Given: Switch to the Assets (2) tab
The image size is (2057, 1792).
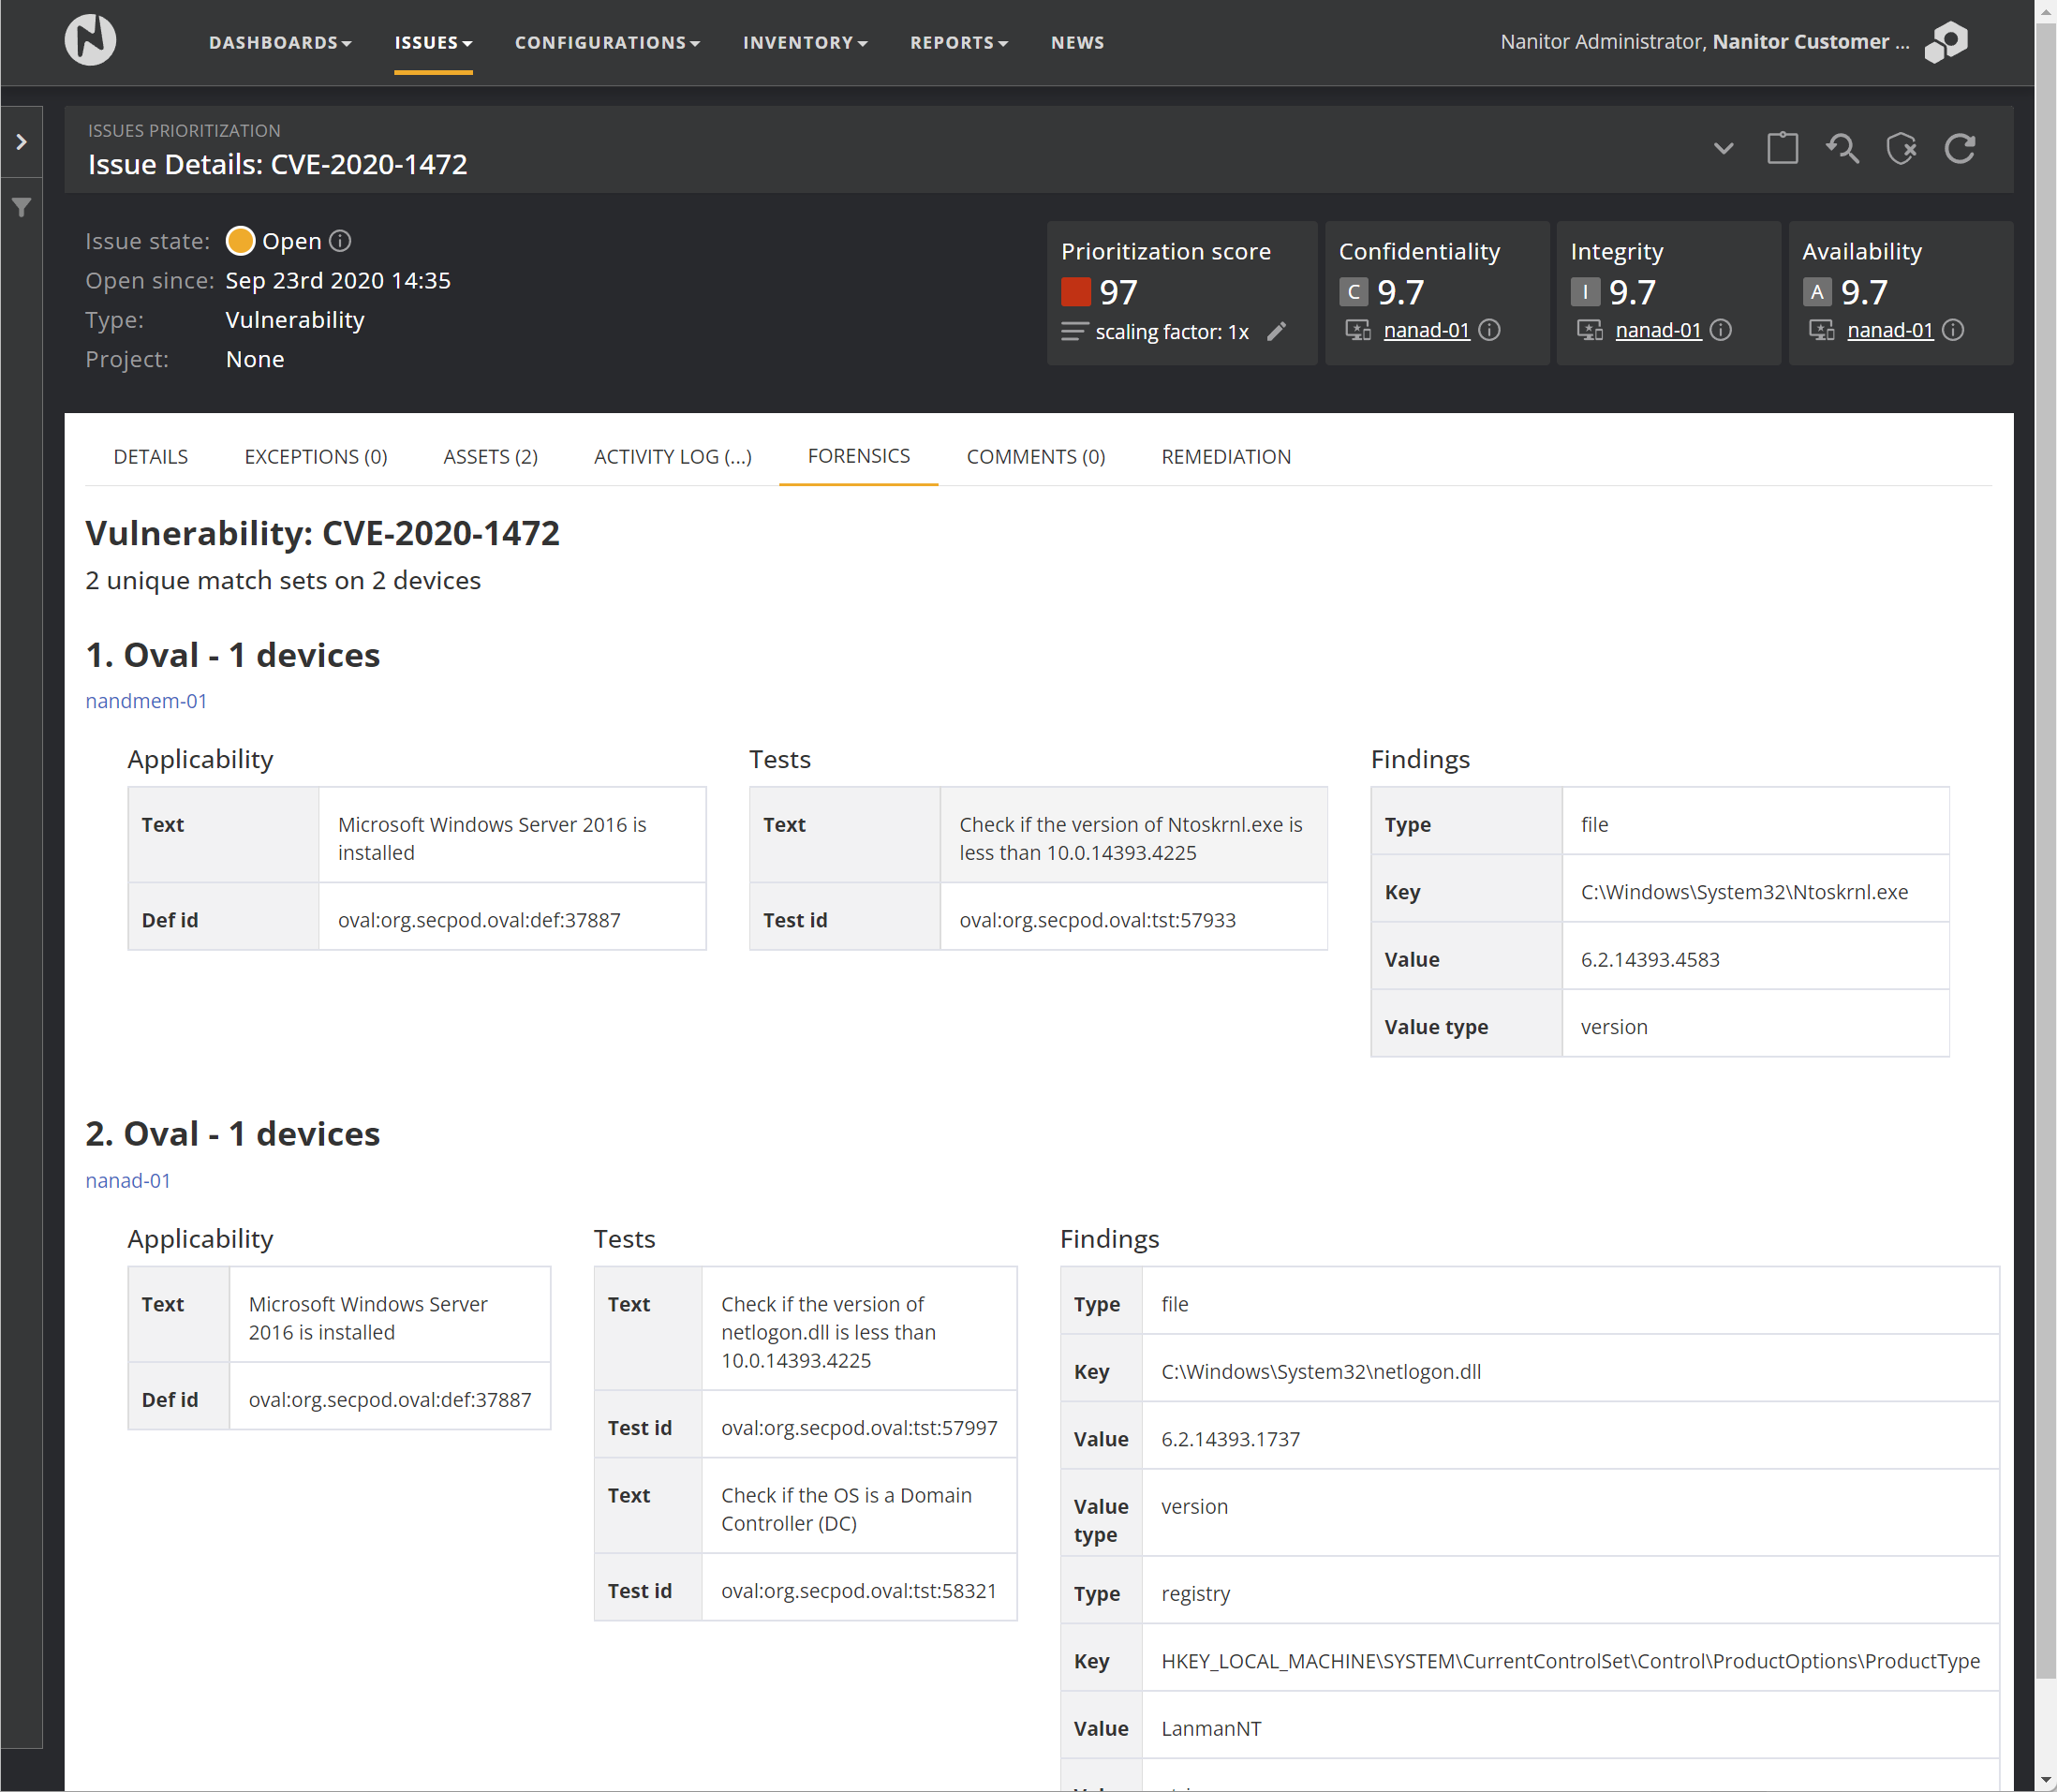Looking at the screenshot, I should click(490, 457).
